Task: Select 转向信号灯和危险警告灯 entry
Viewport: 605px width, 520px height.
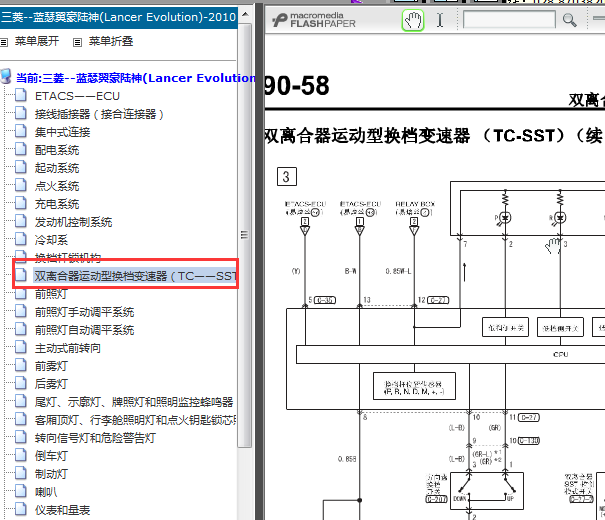Action: pyautogui.click(x=95, y=438)
